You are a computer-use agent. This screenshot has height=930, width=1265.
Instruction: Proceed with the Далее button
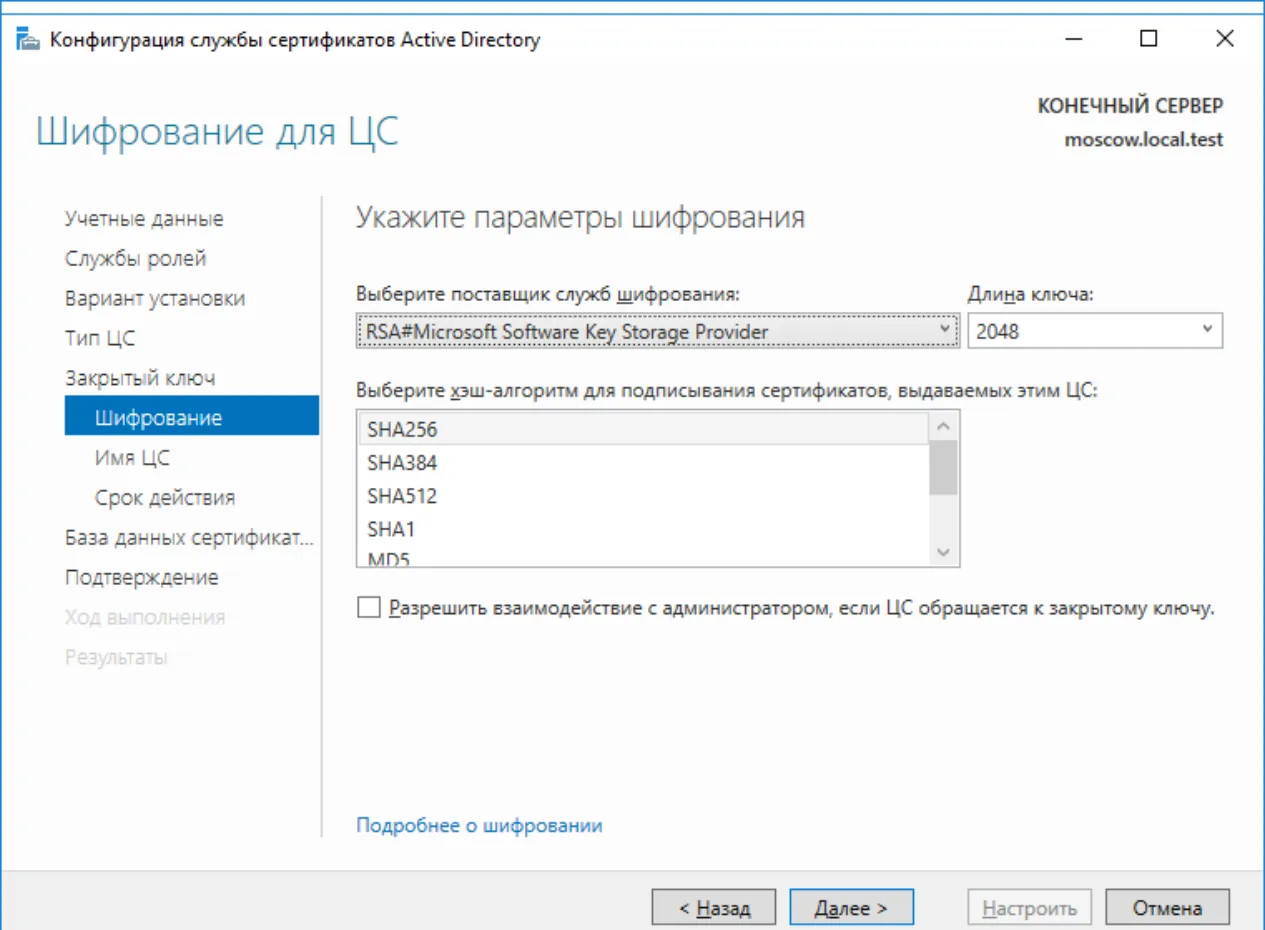tap(851, 908)
